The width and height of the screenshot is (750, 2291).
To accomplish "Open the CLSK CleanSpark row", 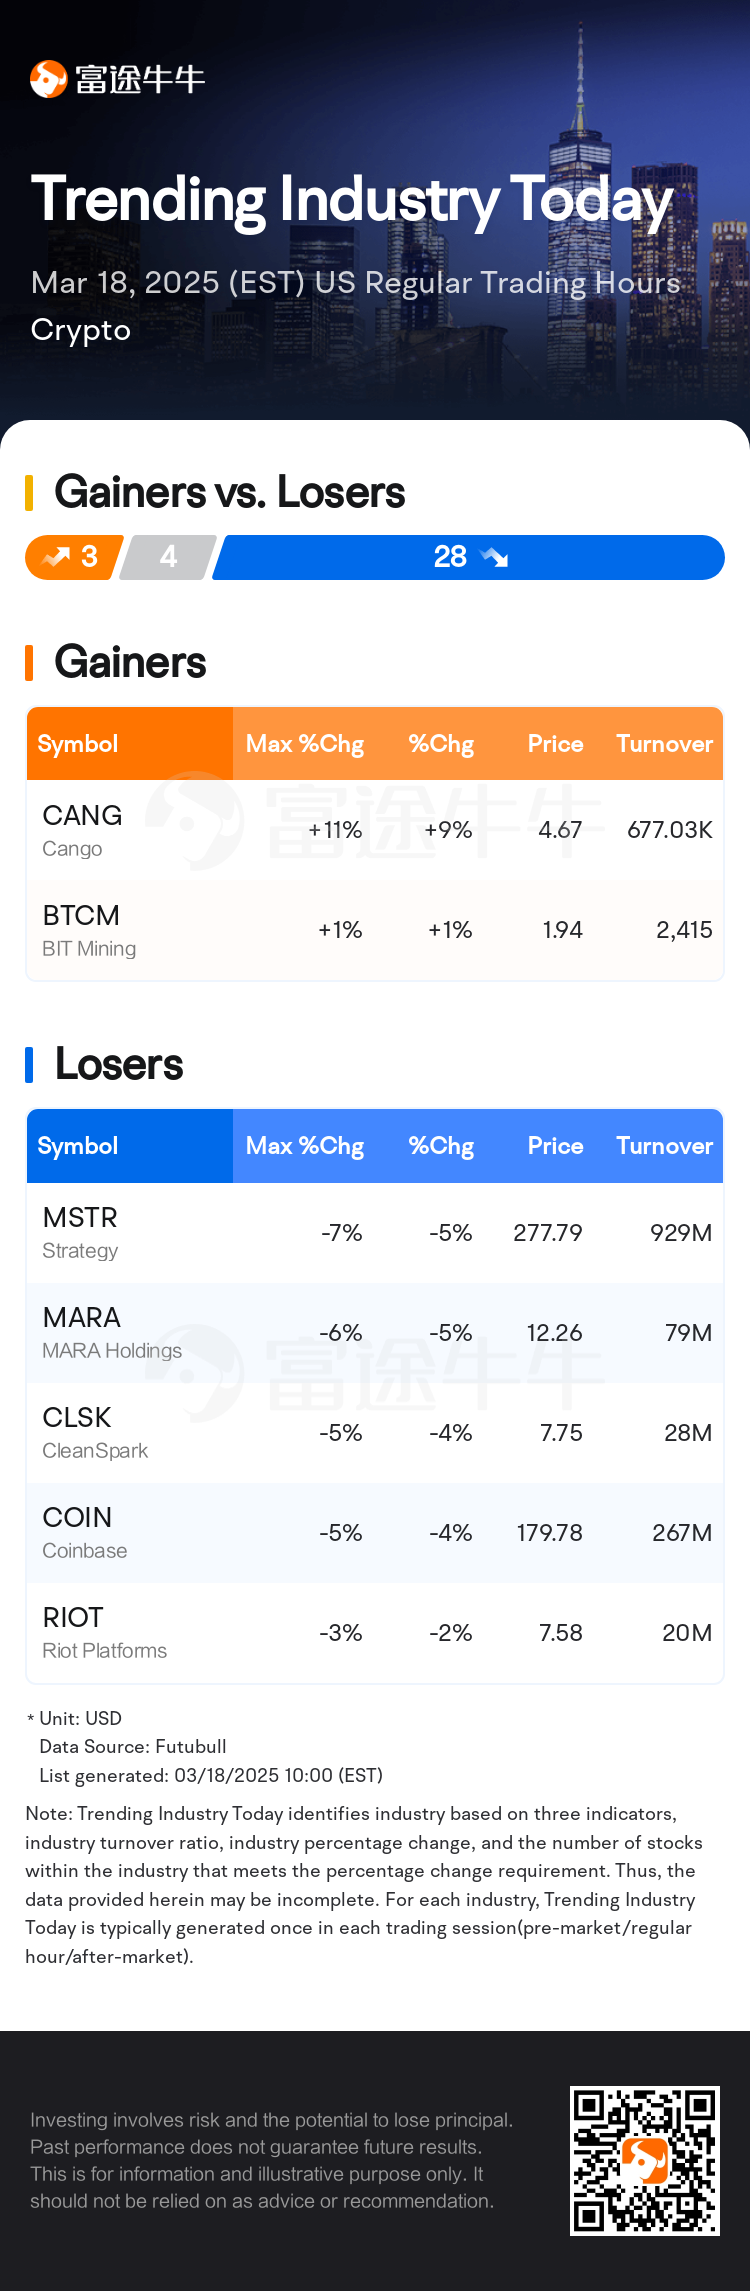I will pyautogui.click(x=375, y=1433).
